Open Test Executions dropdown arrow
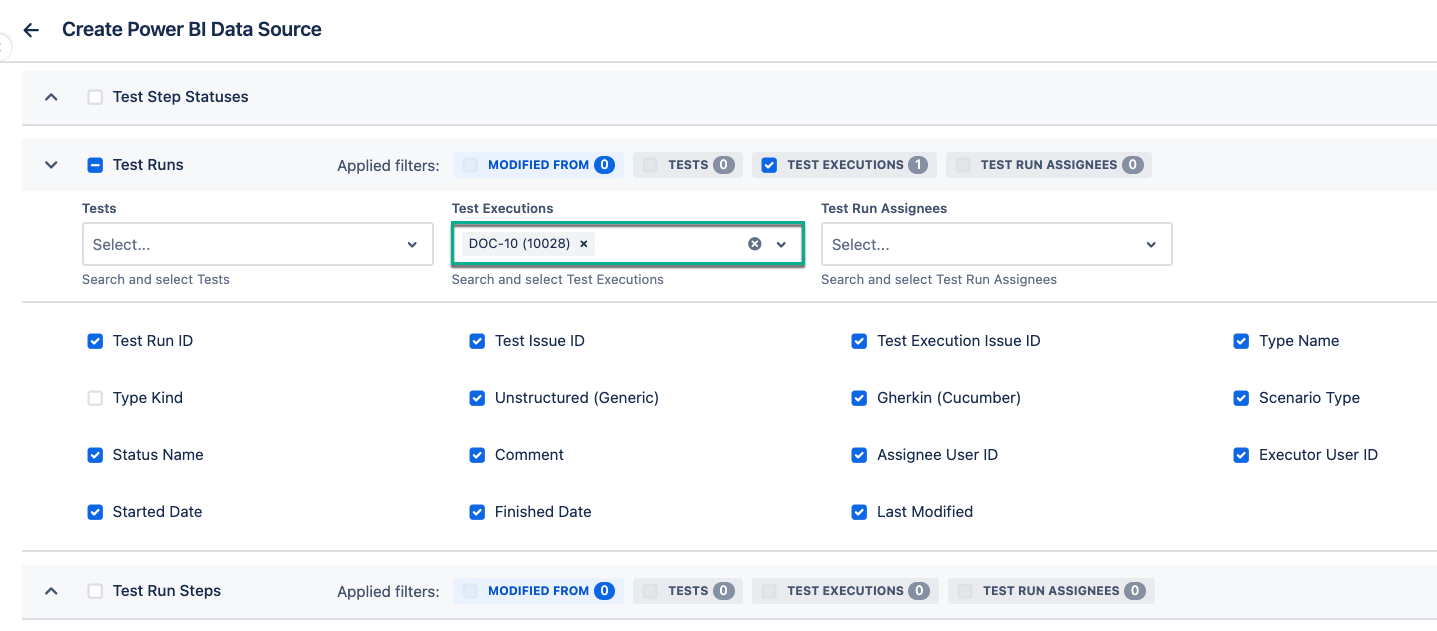The width and height of the screenshot is (1437, 631). (x=782, y=244)
